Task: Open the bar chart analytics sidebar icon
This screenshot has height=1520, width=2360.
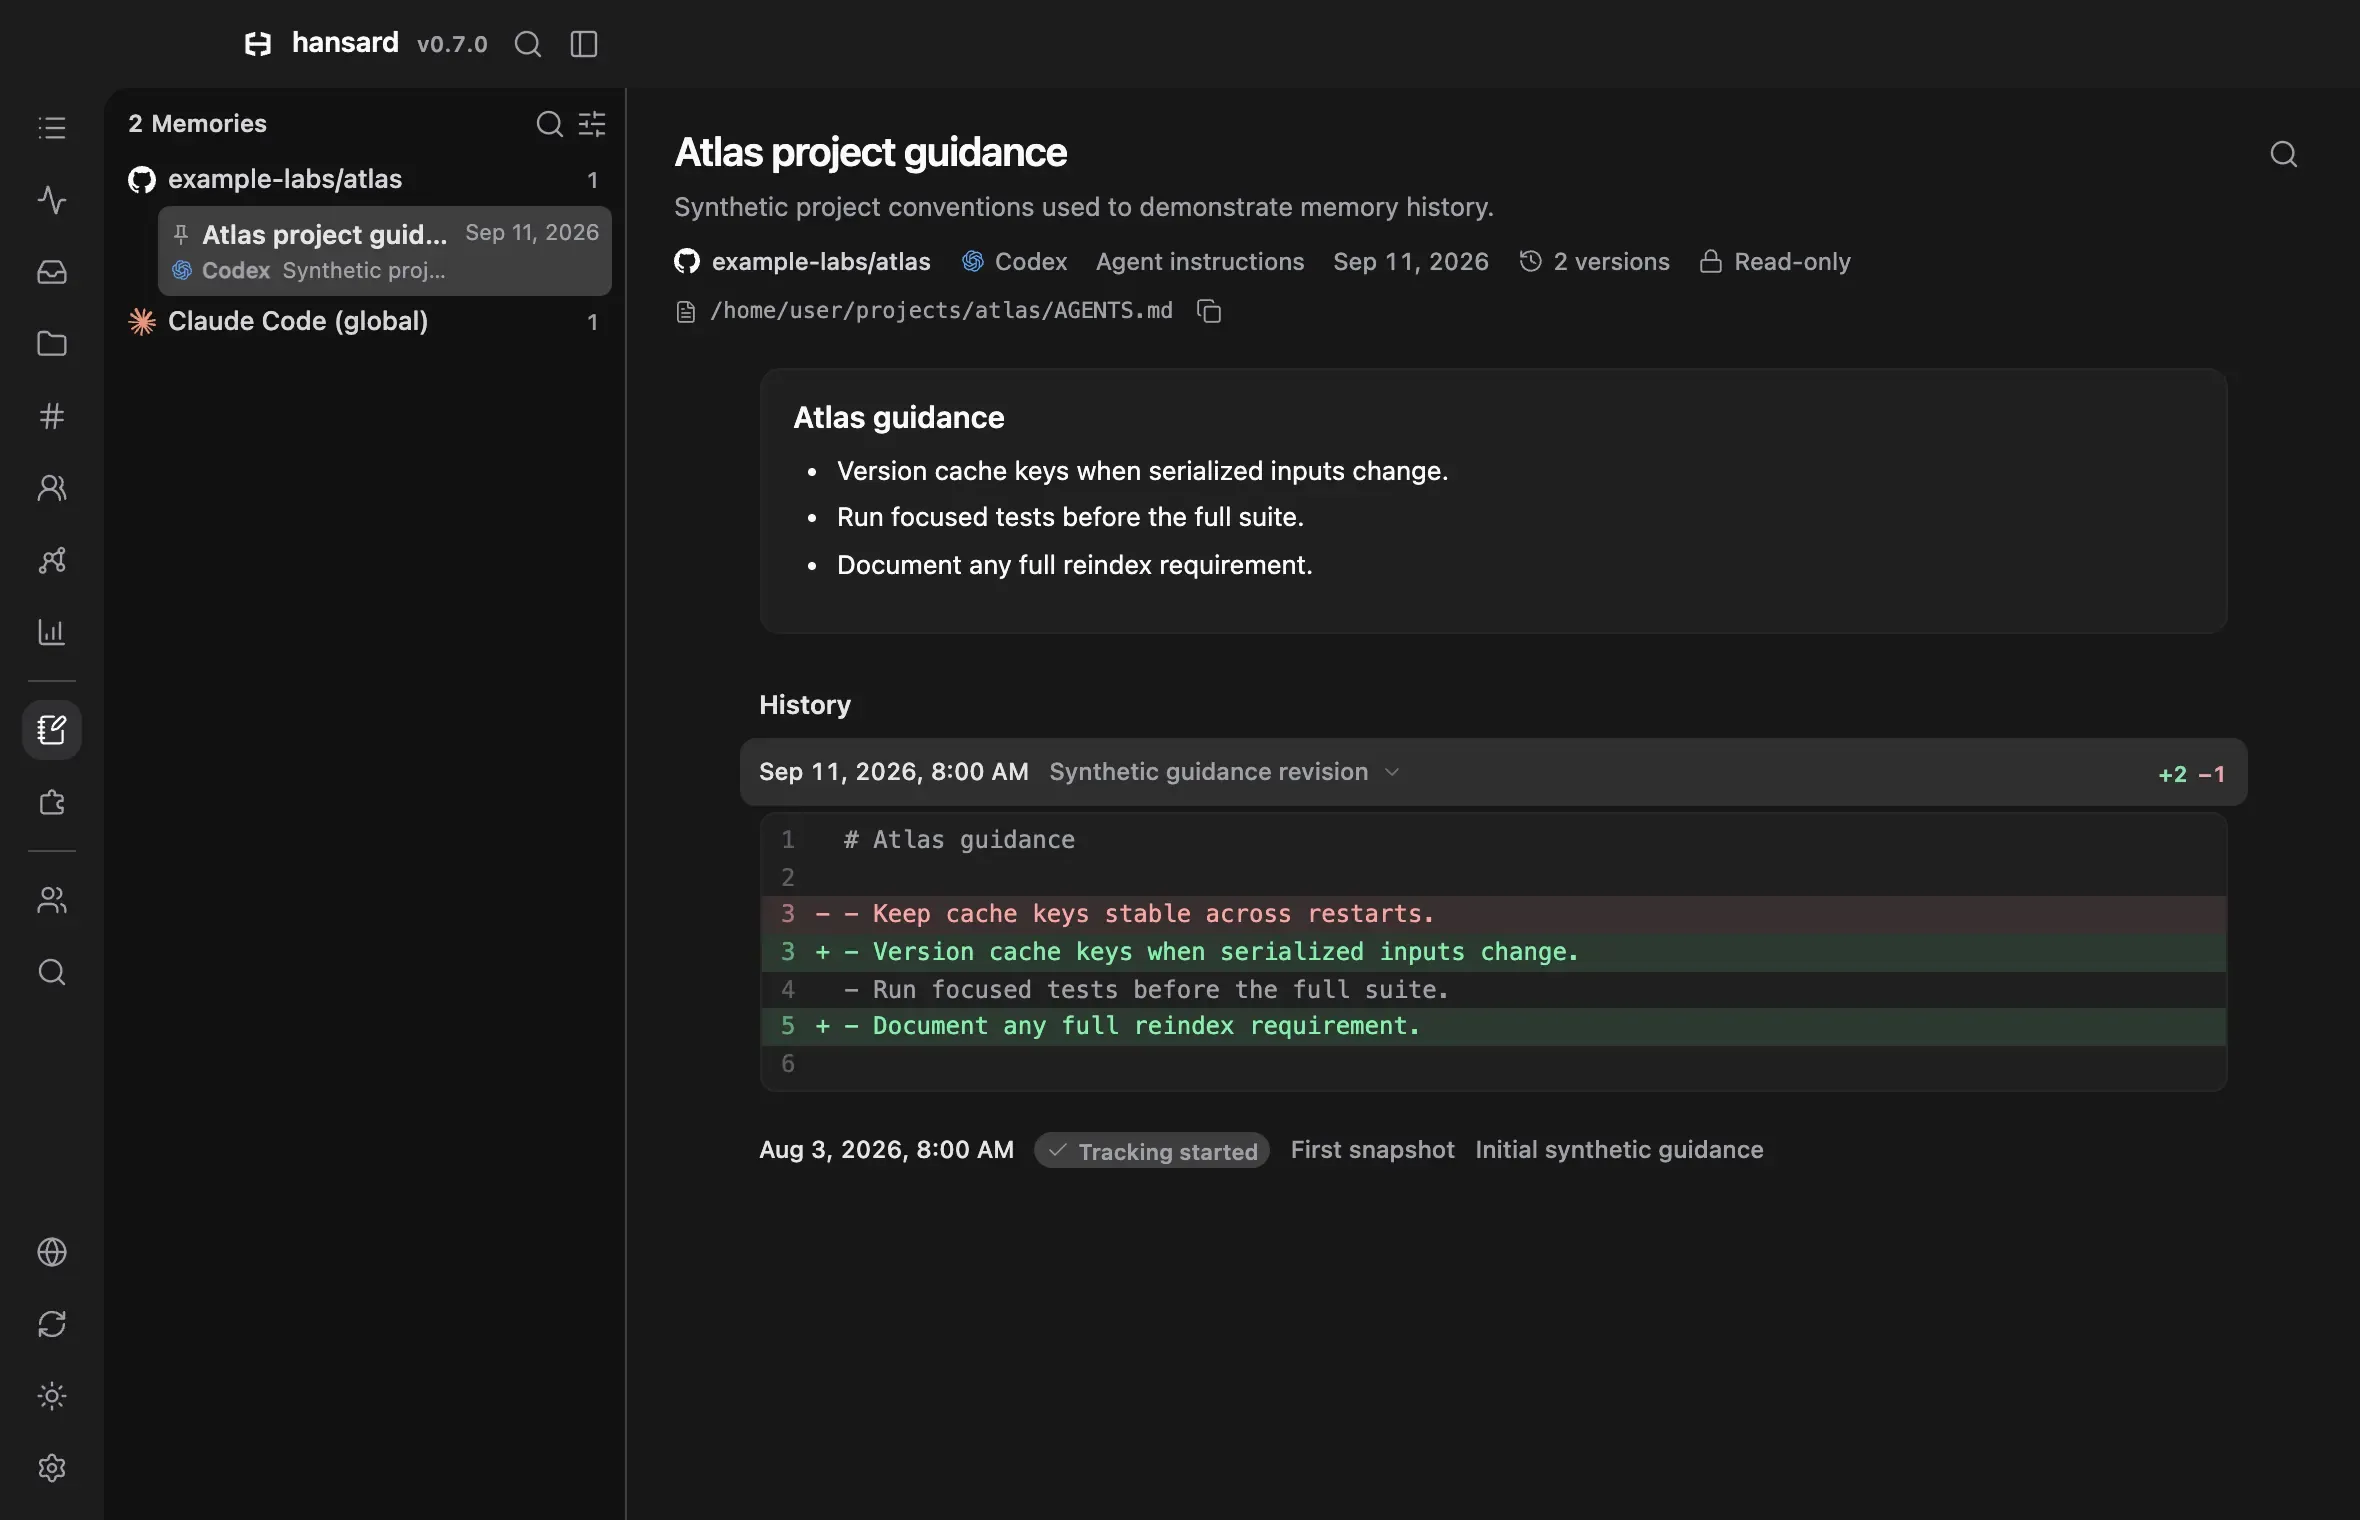Action: coord(52,632)
